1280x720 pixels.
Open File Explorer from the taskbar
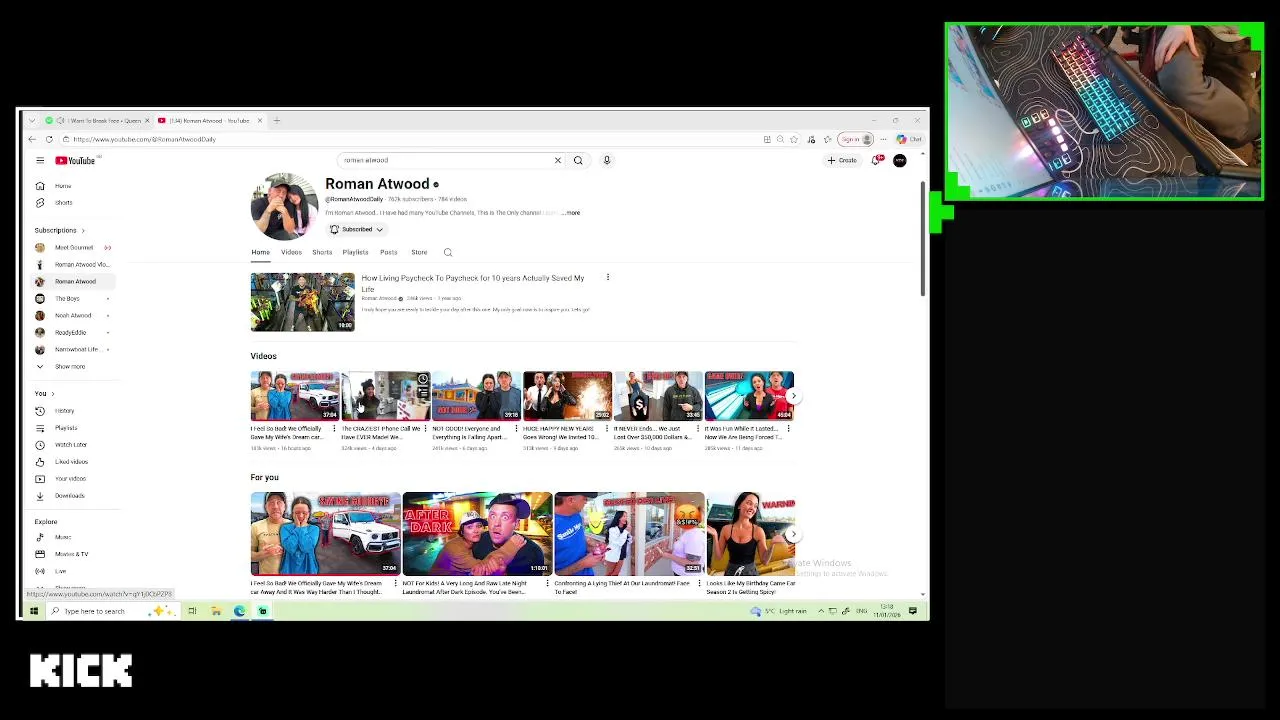click(216, 611)
